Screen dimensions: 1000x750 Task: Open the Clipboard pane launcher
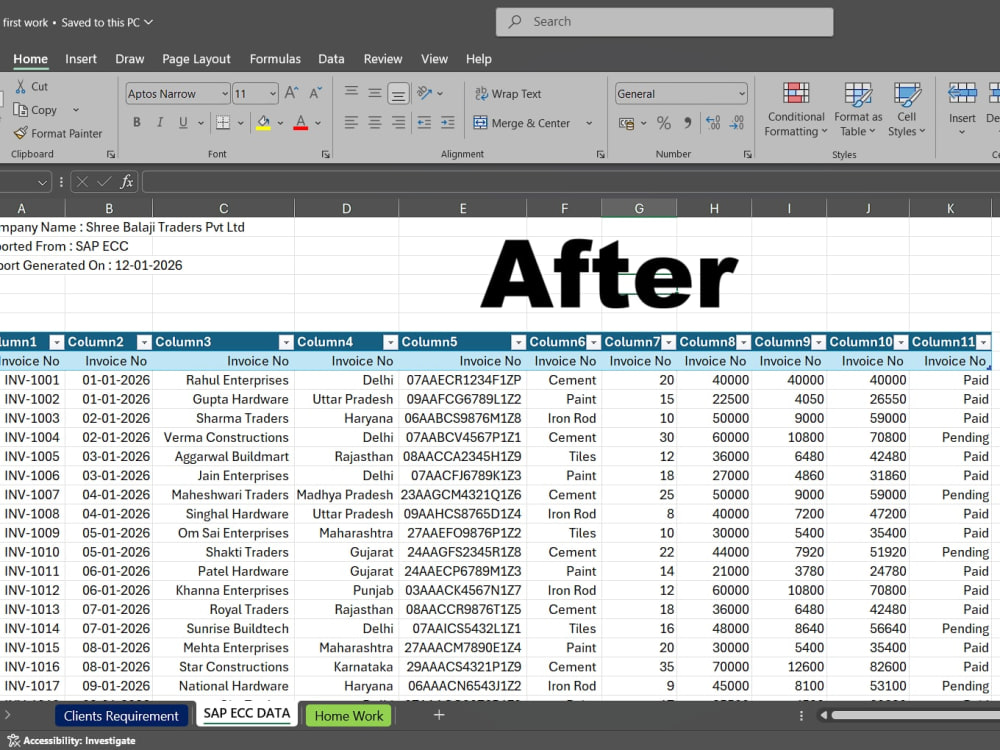click(x=111, y=154)
